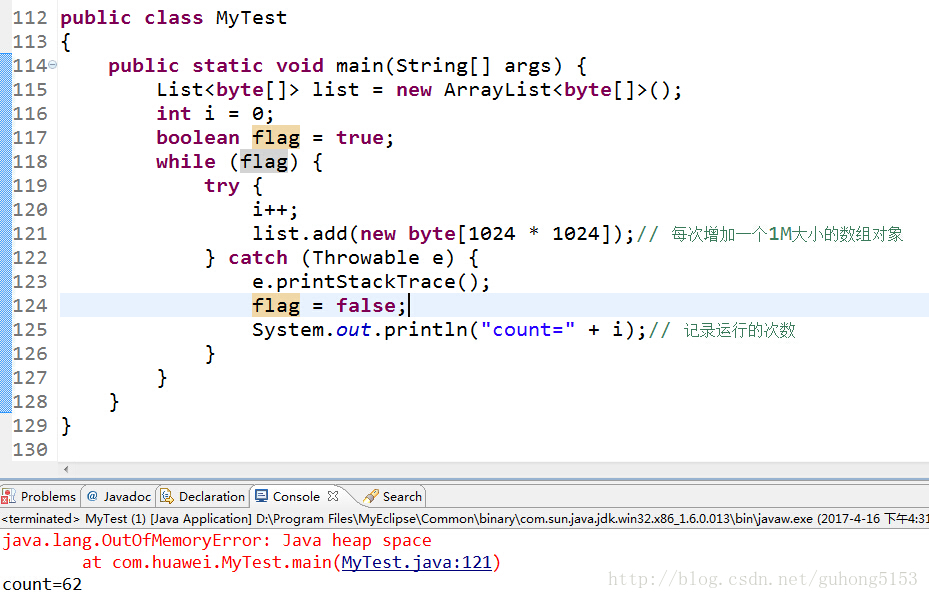Click line number 124 in the gutter
This screenshot has width=929, height=599.
click(30, 306)
